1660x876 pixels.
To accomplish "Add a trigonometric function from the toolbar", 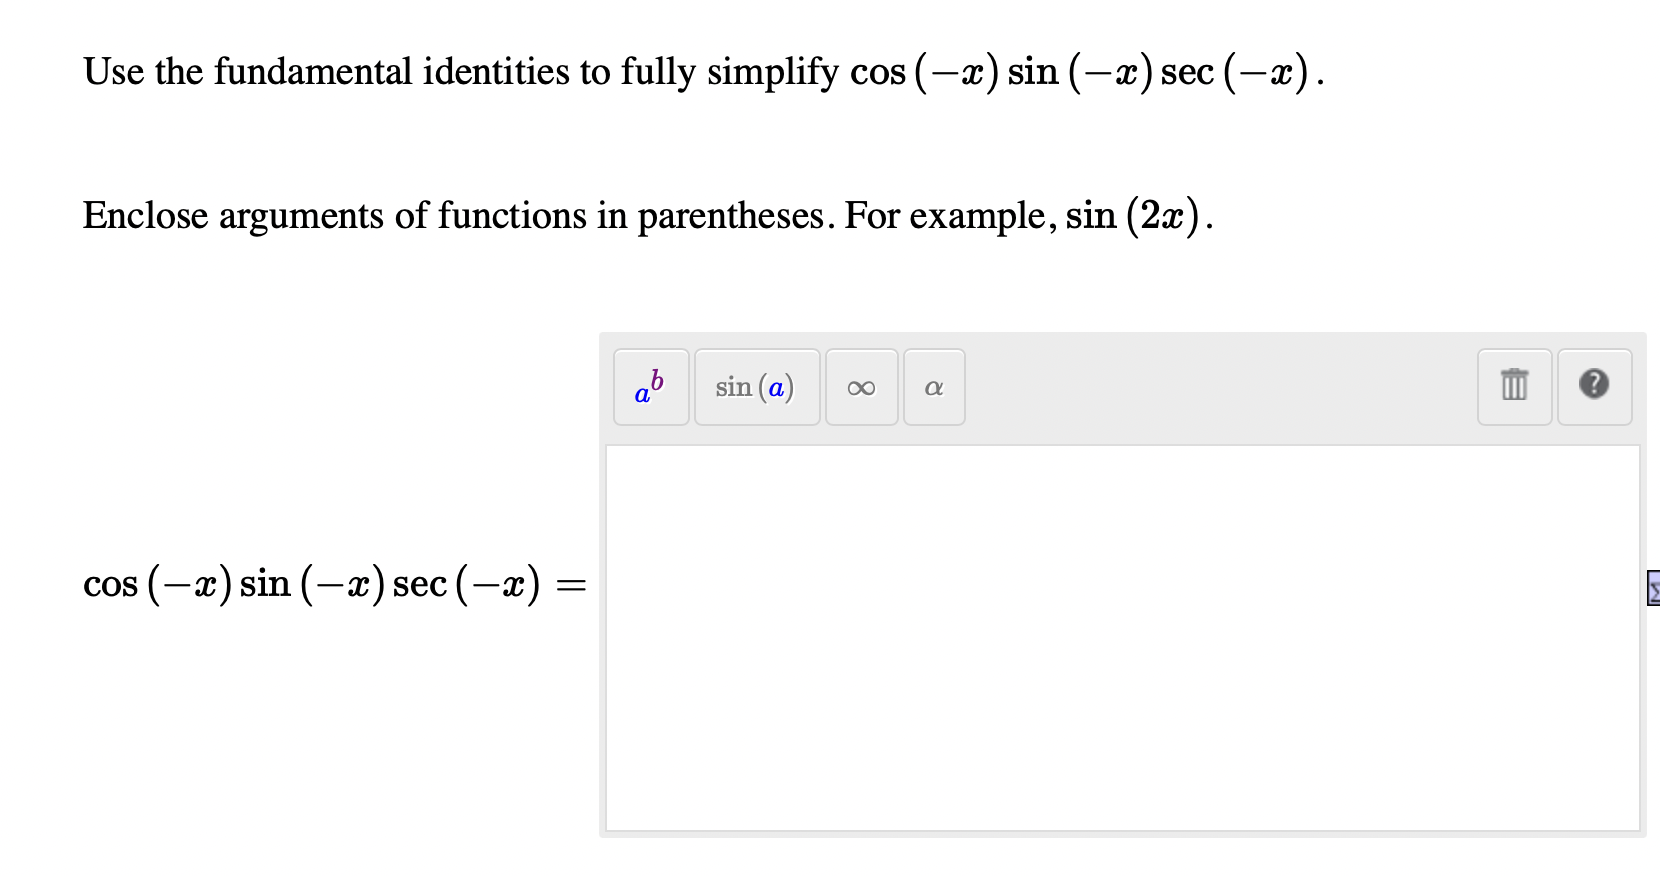I will [x=757, y=387].
